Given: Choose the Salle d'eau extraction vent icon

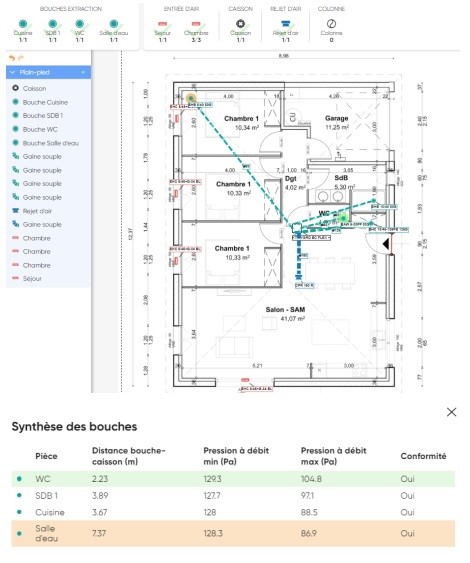Looking at the screenshot, I should [114, 24].
